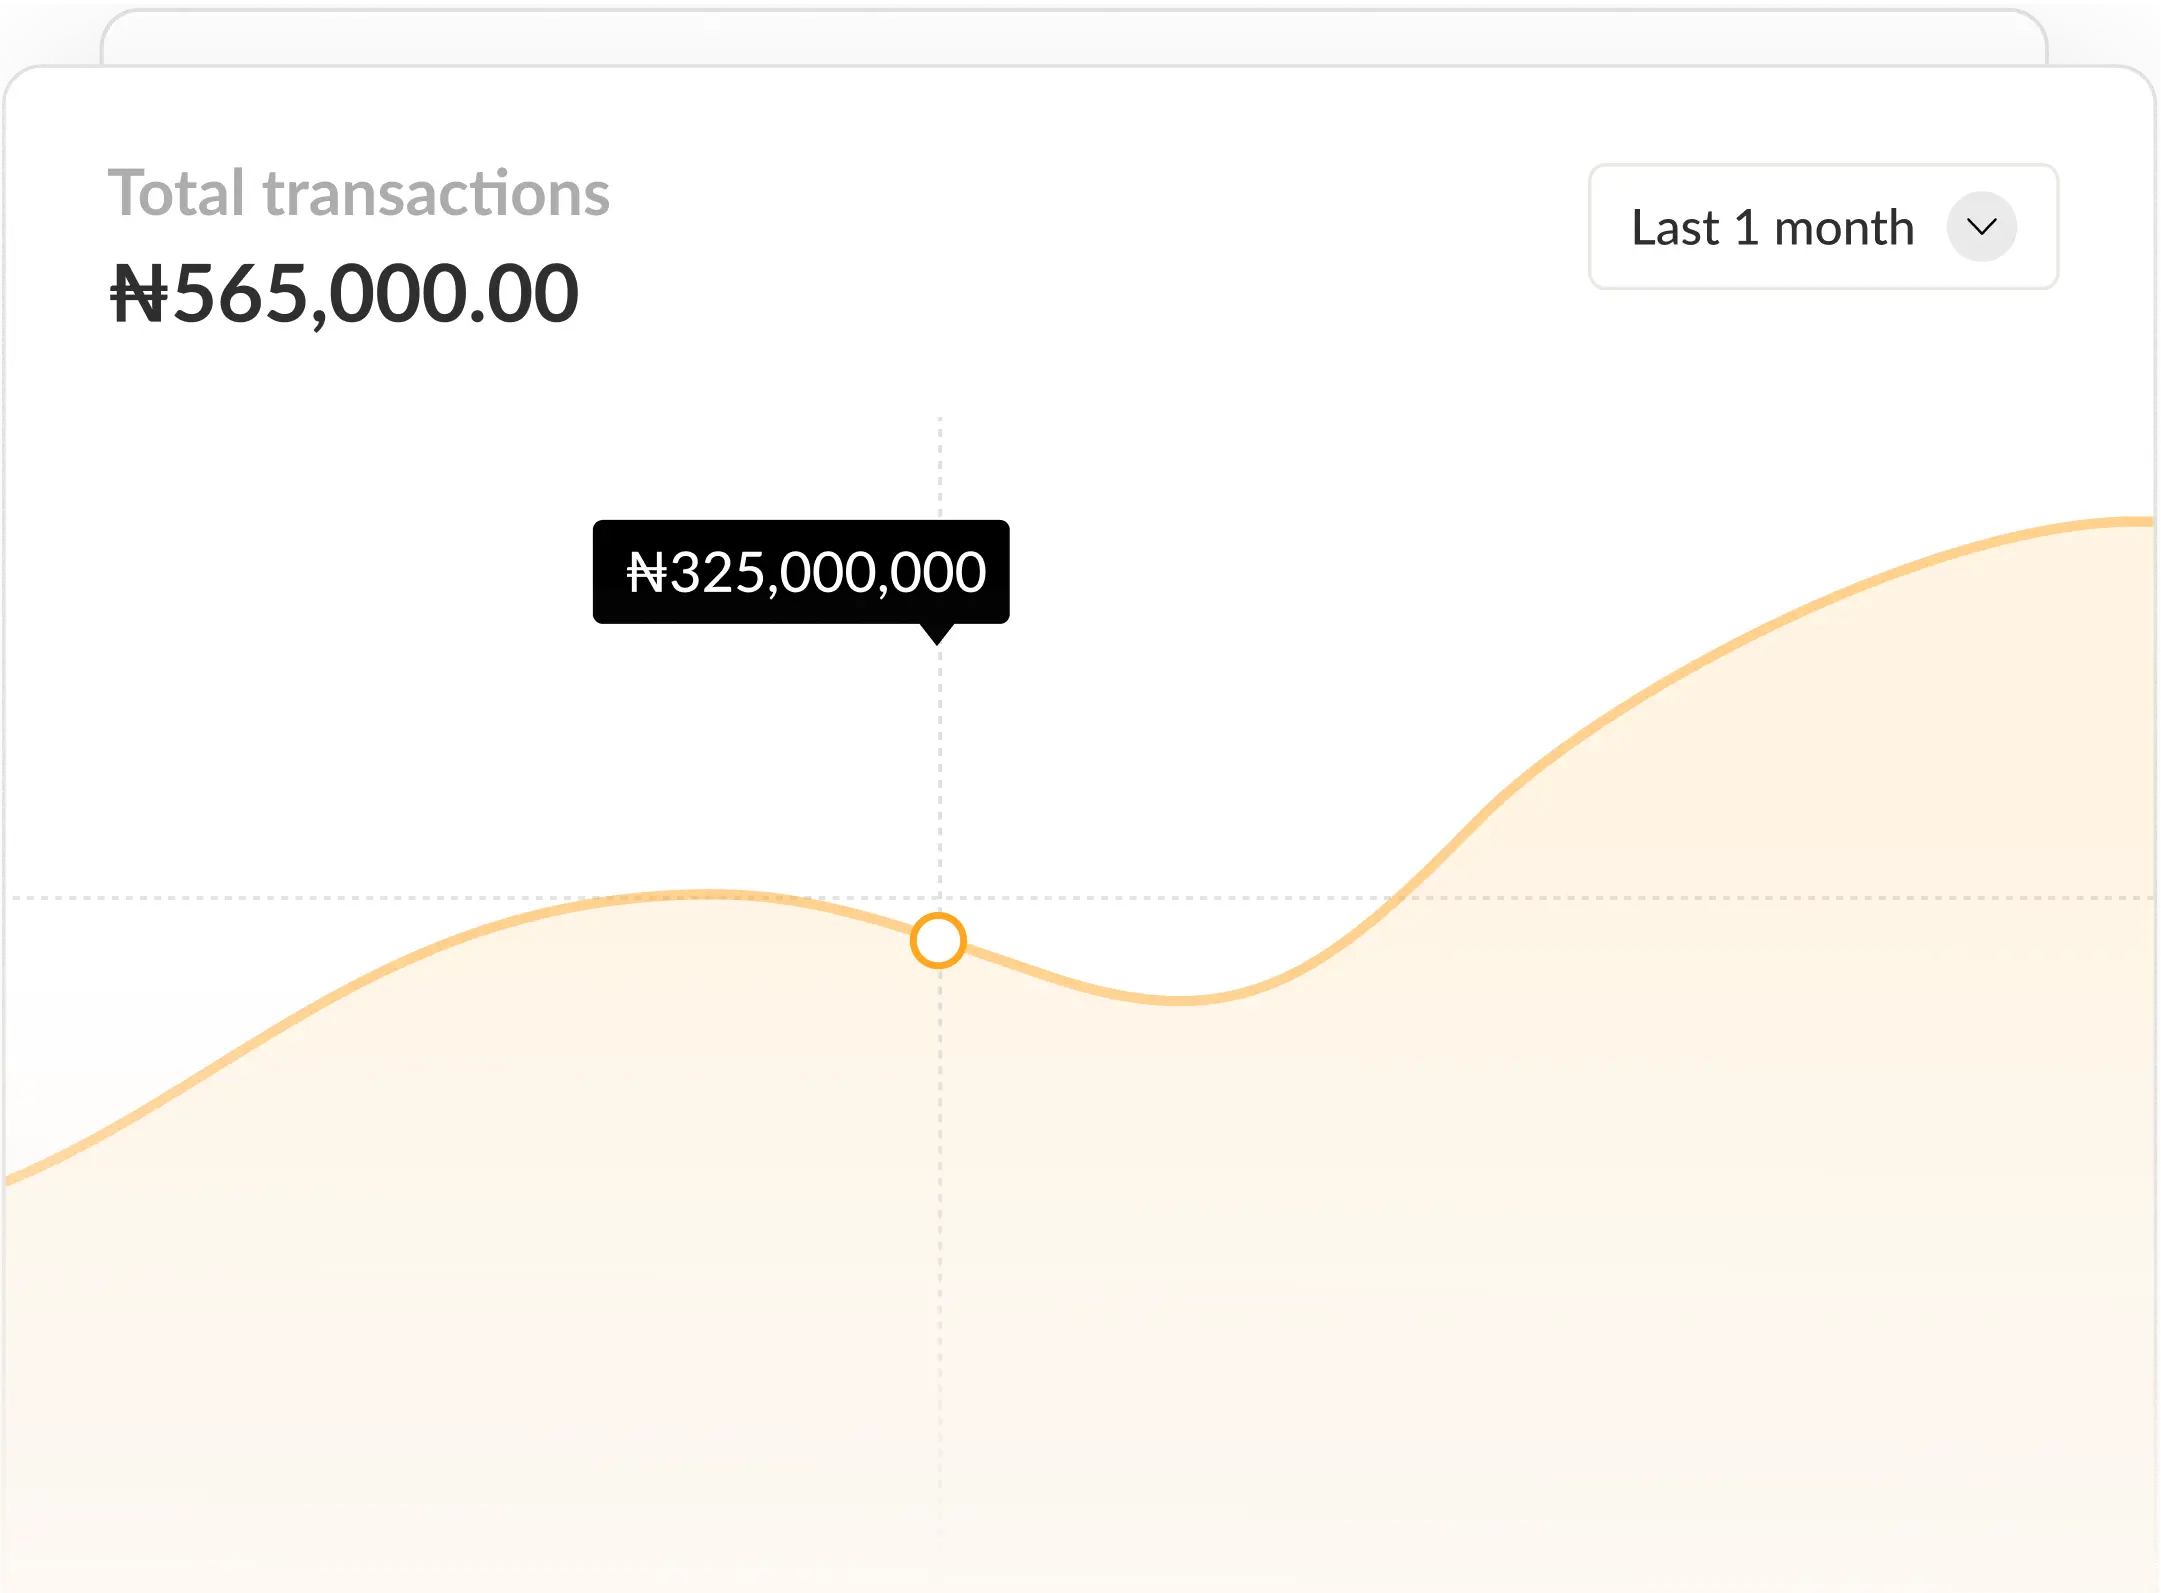2161x1593 pixels.
Task: Click the Naira symbol inside the black tooltip
Action: (x=646, y=573)
